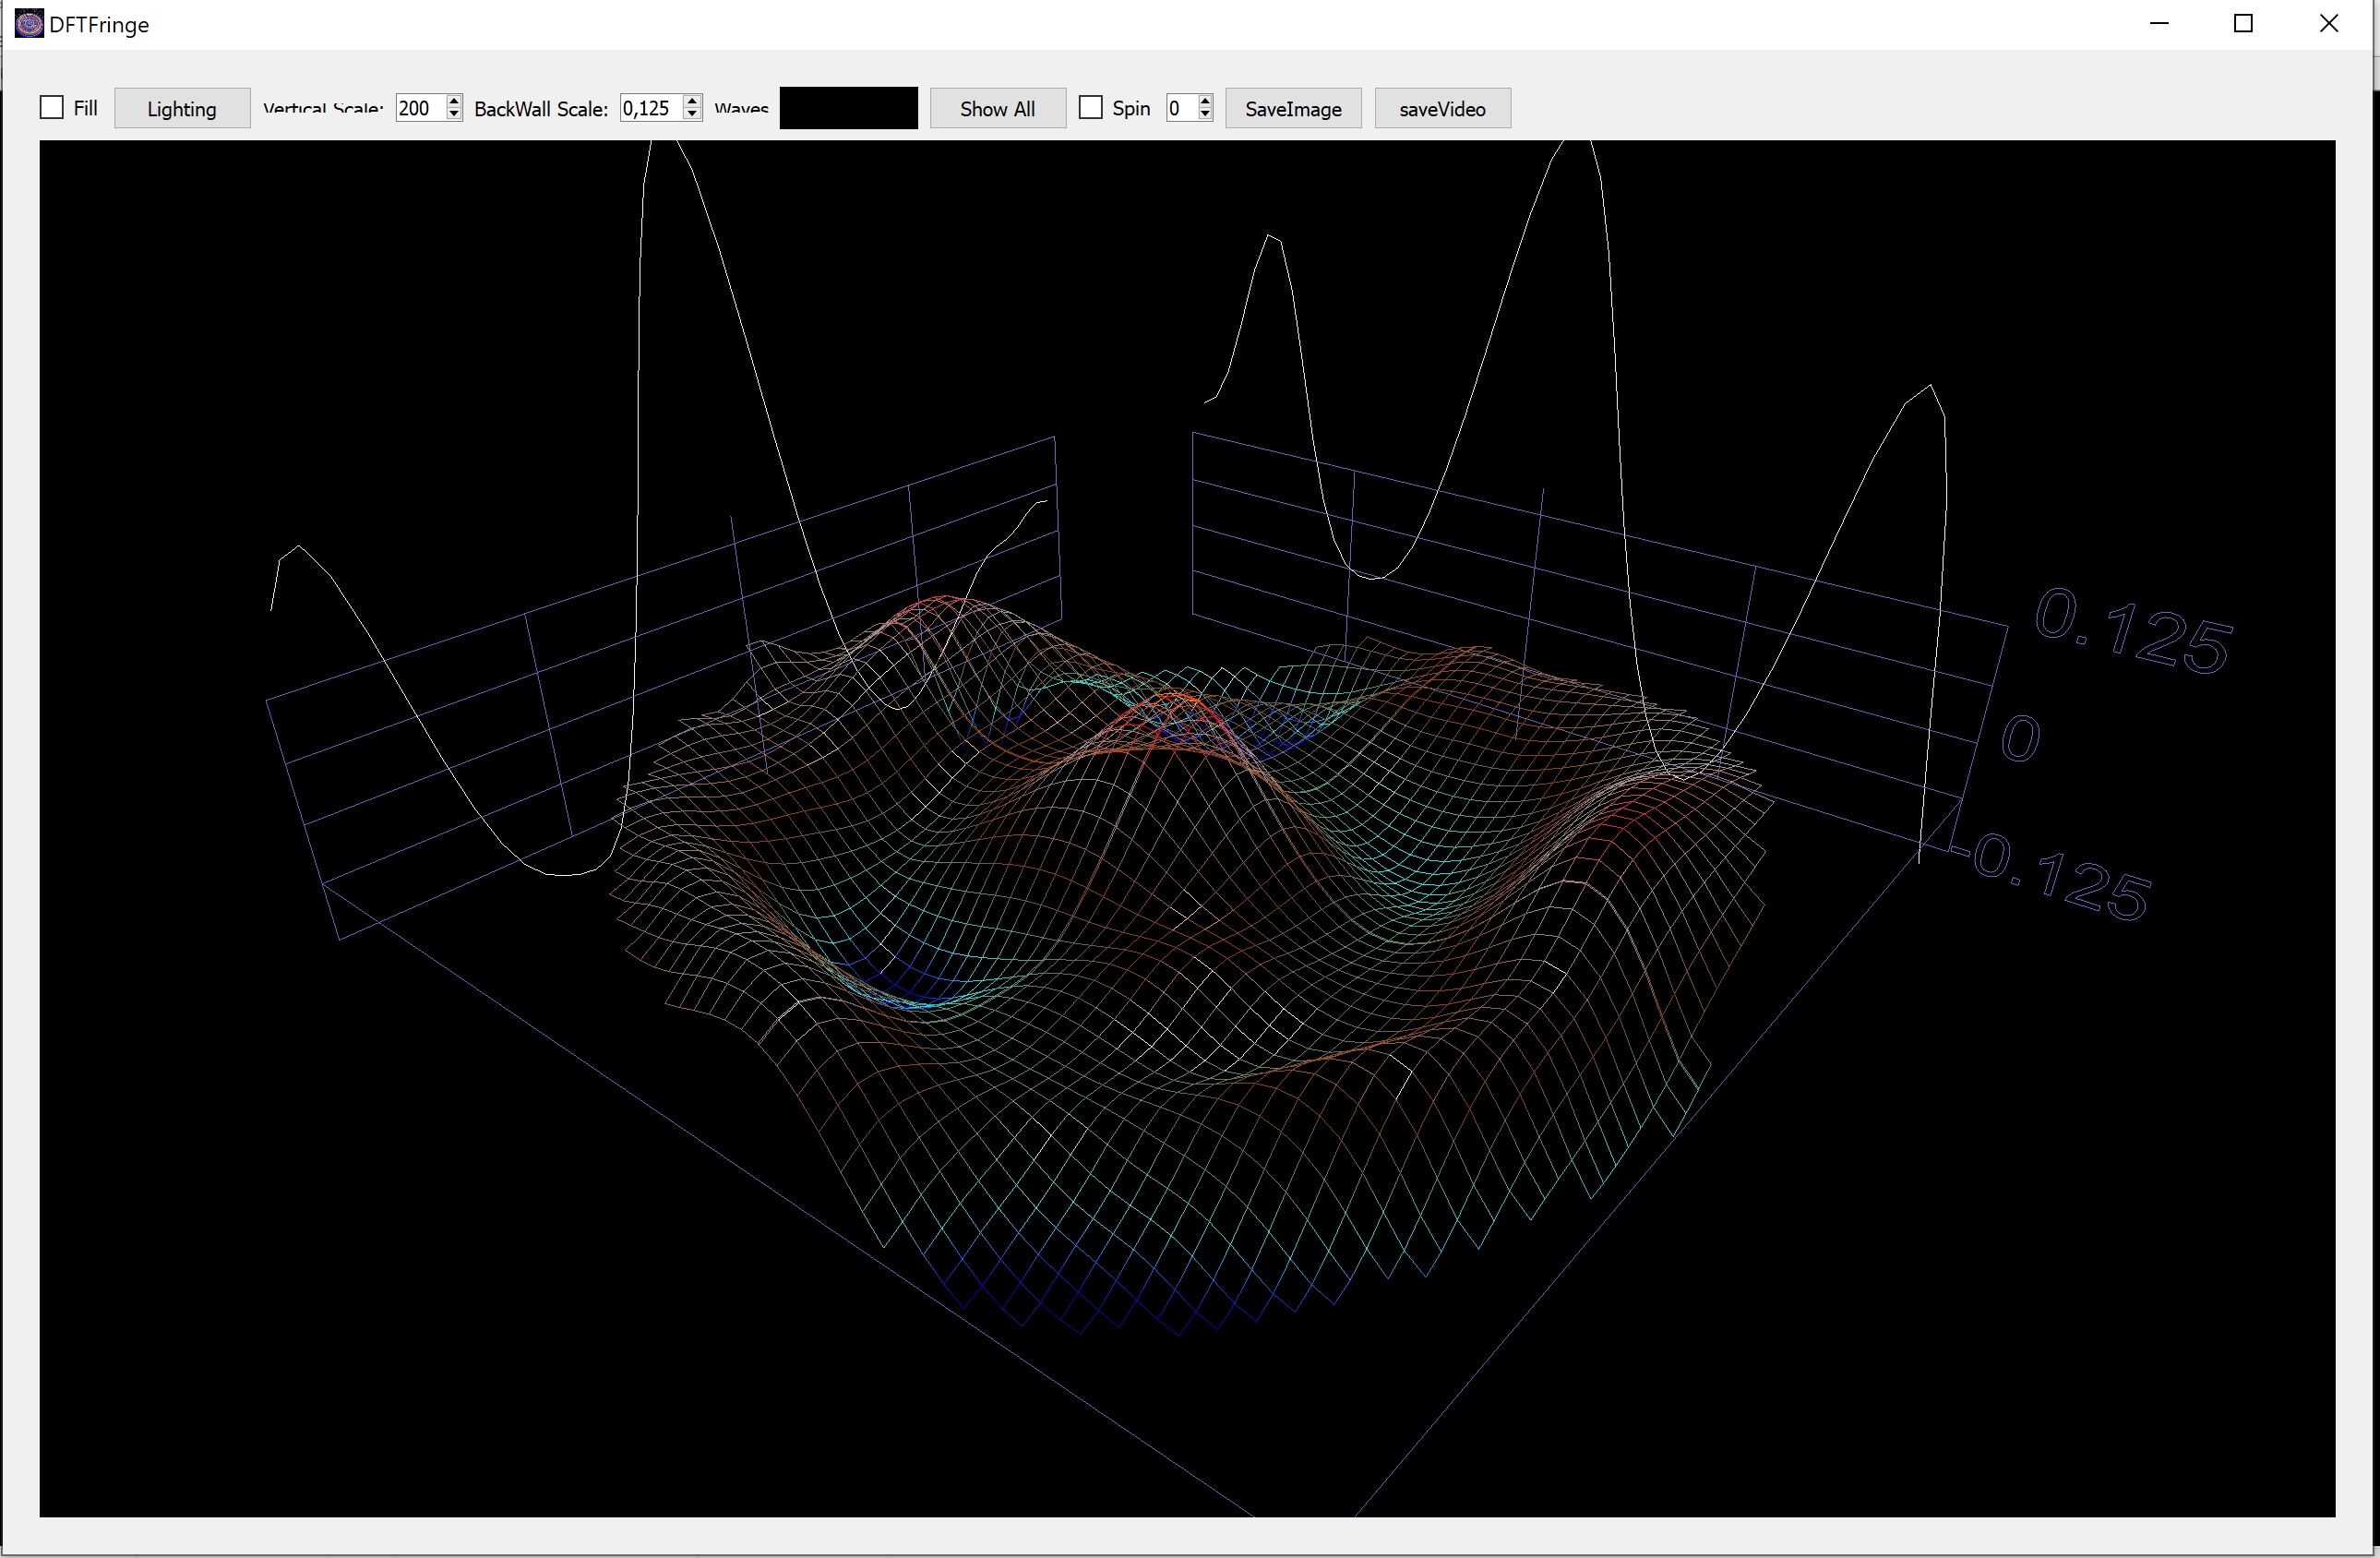This screenshot has height=1558, width=2380.
Task: Click the Show All button
Action: click(997, 108)
